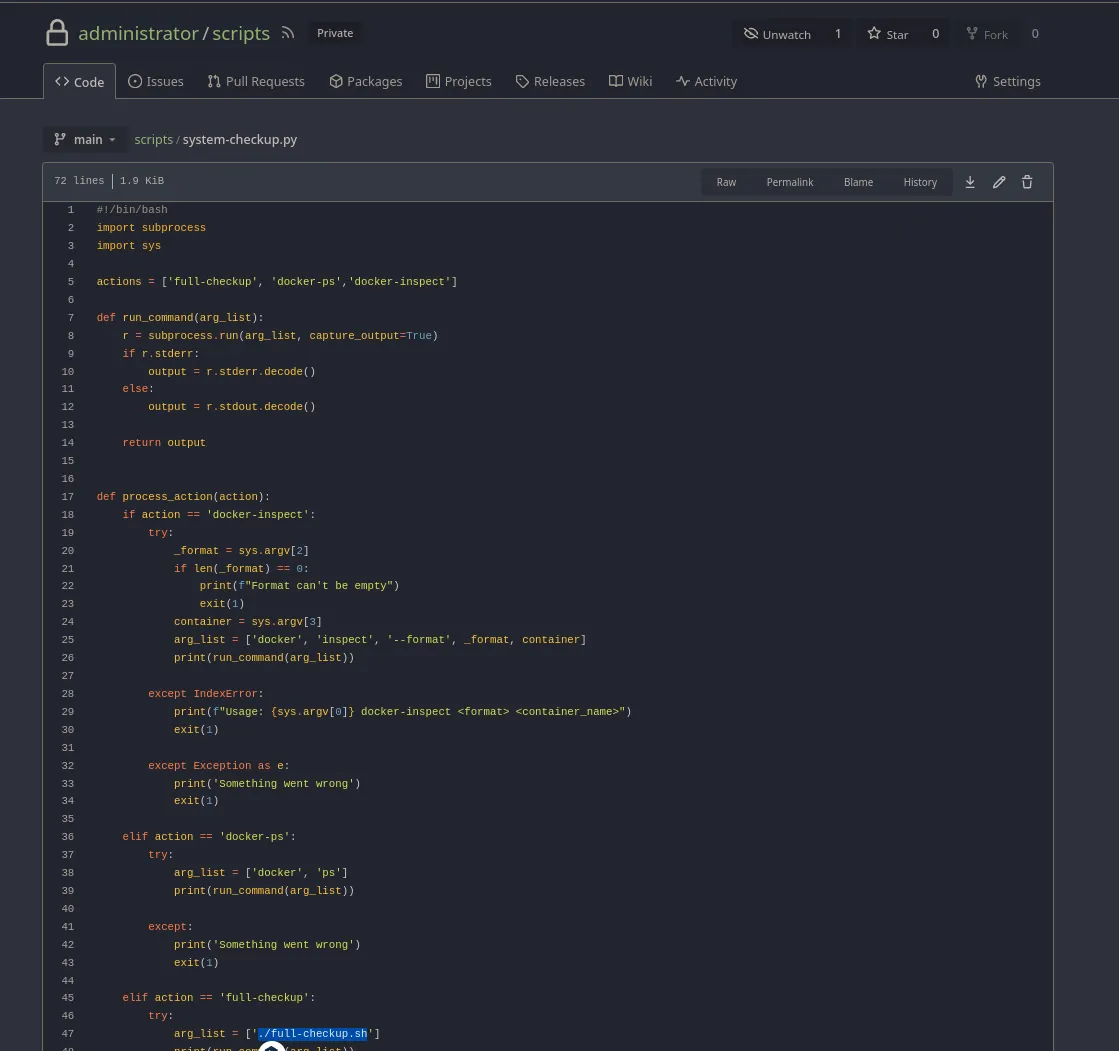Go to the Releases tab
Viewport: 1119px width, 1051px height.
pyautogui.click(x=550, y=81)
